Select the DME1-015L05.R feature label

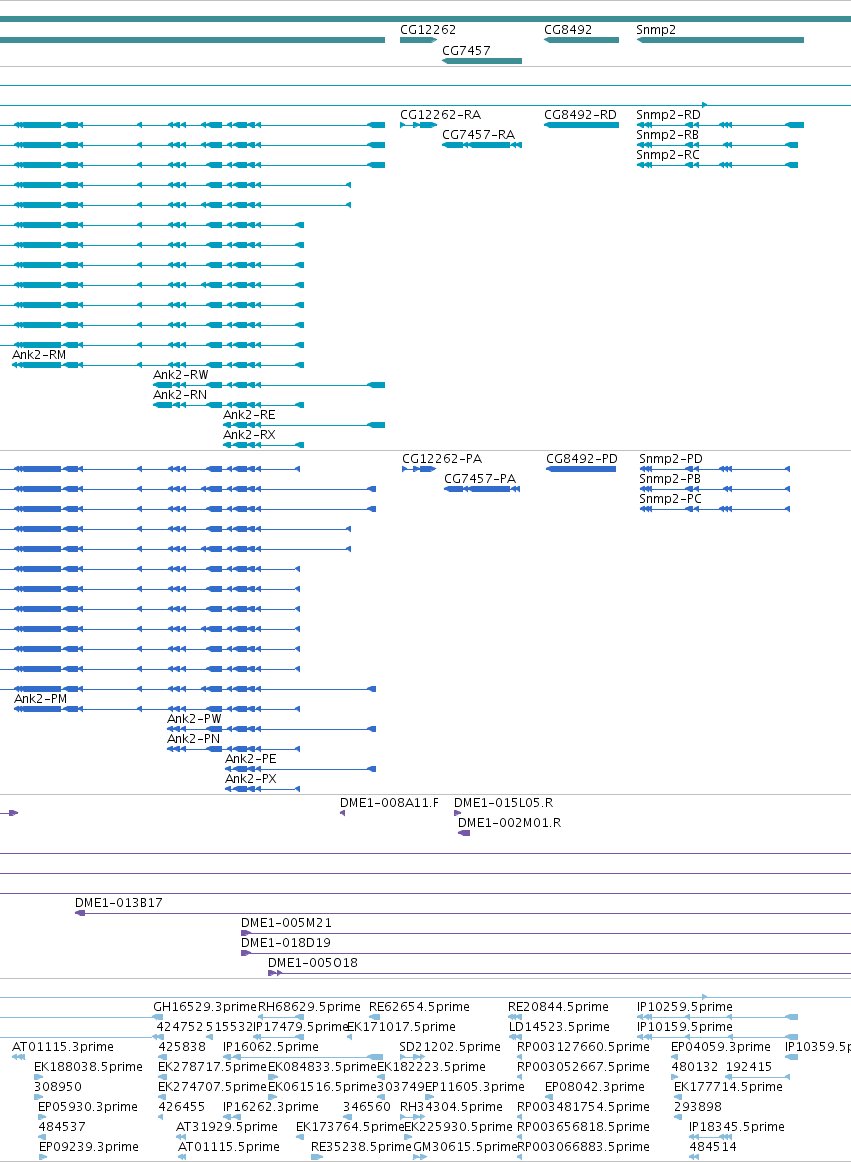[x=503, y=803]
